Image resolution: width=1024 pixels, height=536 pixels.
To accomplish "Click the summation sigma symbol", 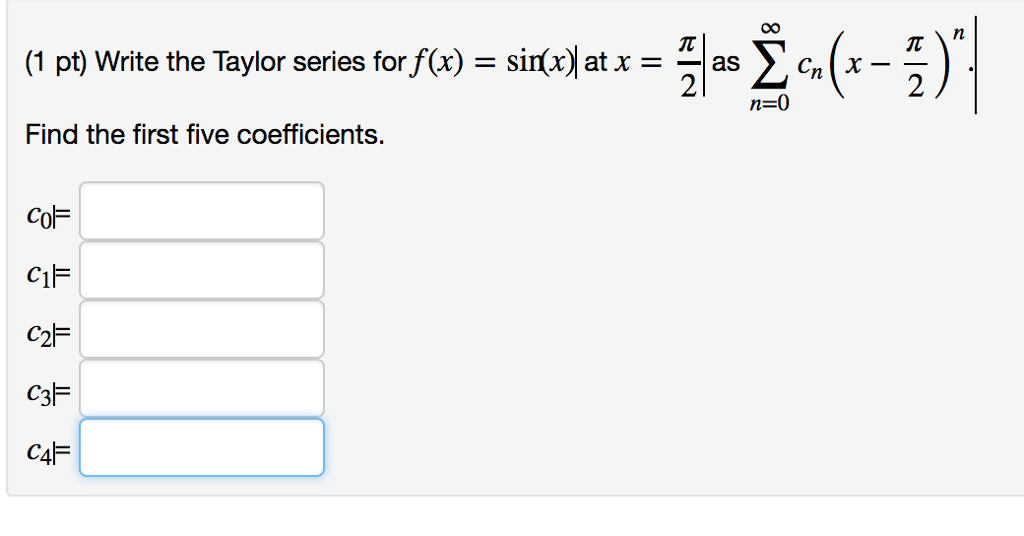I will coord(768,65).
